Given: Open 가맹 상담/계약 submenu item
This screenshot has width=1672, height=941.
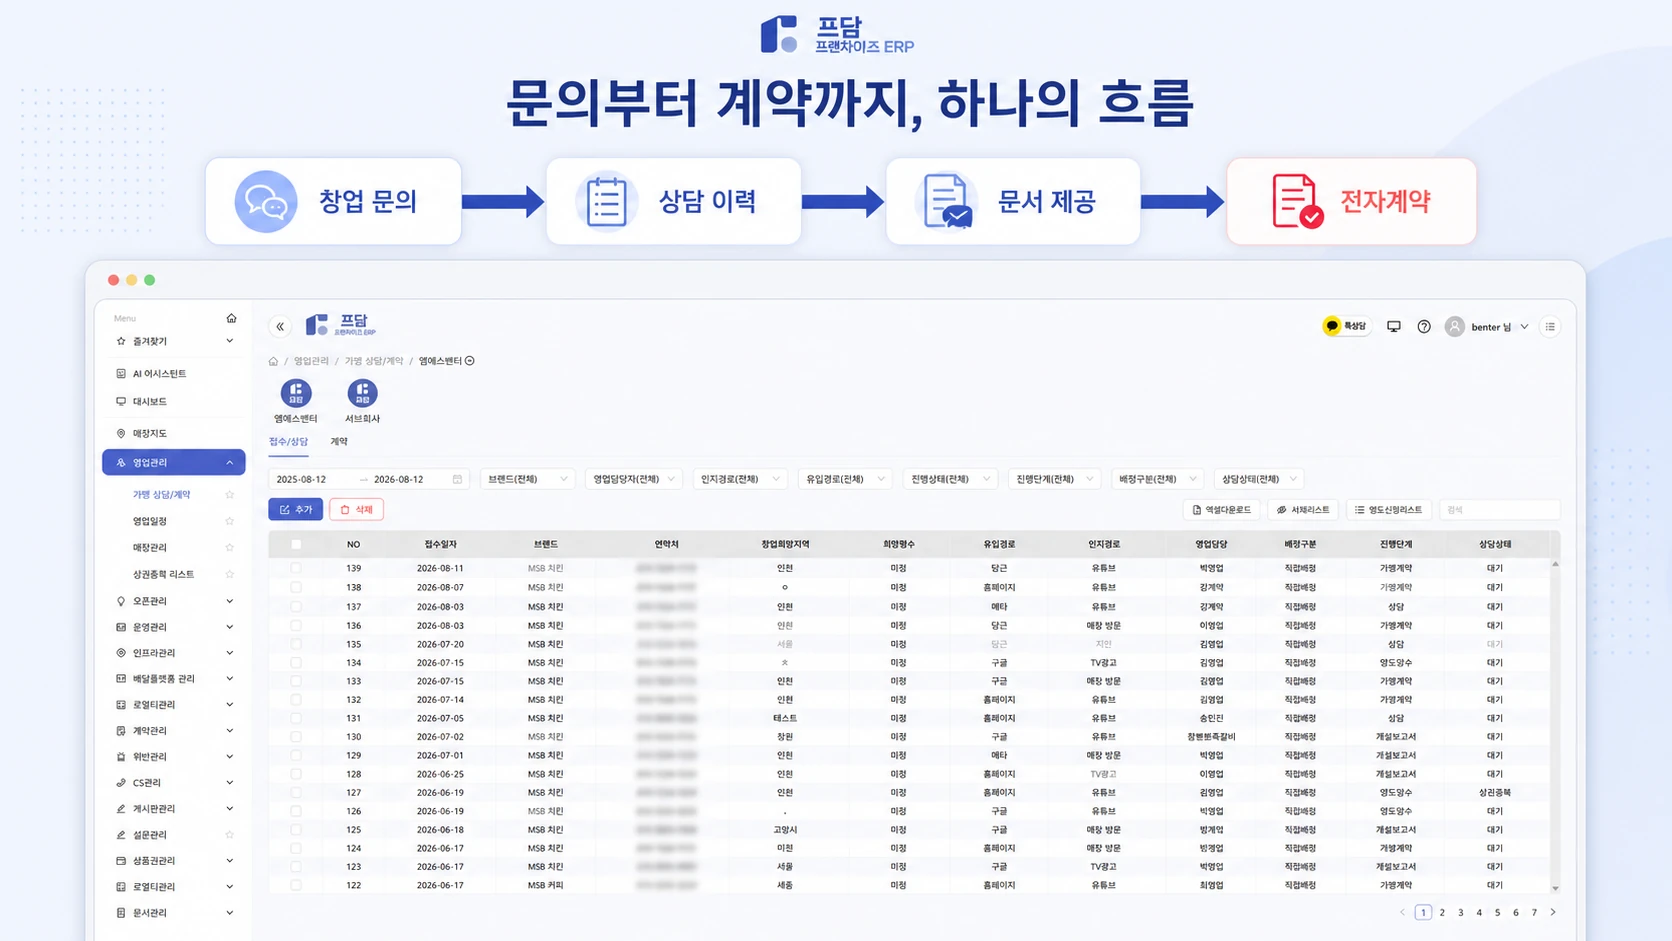Looking at the screenshot, I should [x=162, y=494].
